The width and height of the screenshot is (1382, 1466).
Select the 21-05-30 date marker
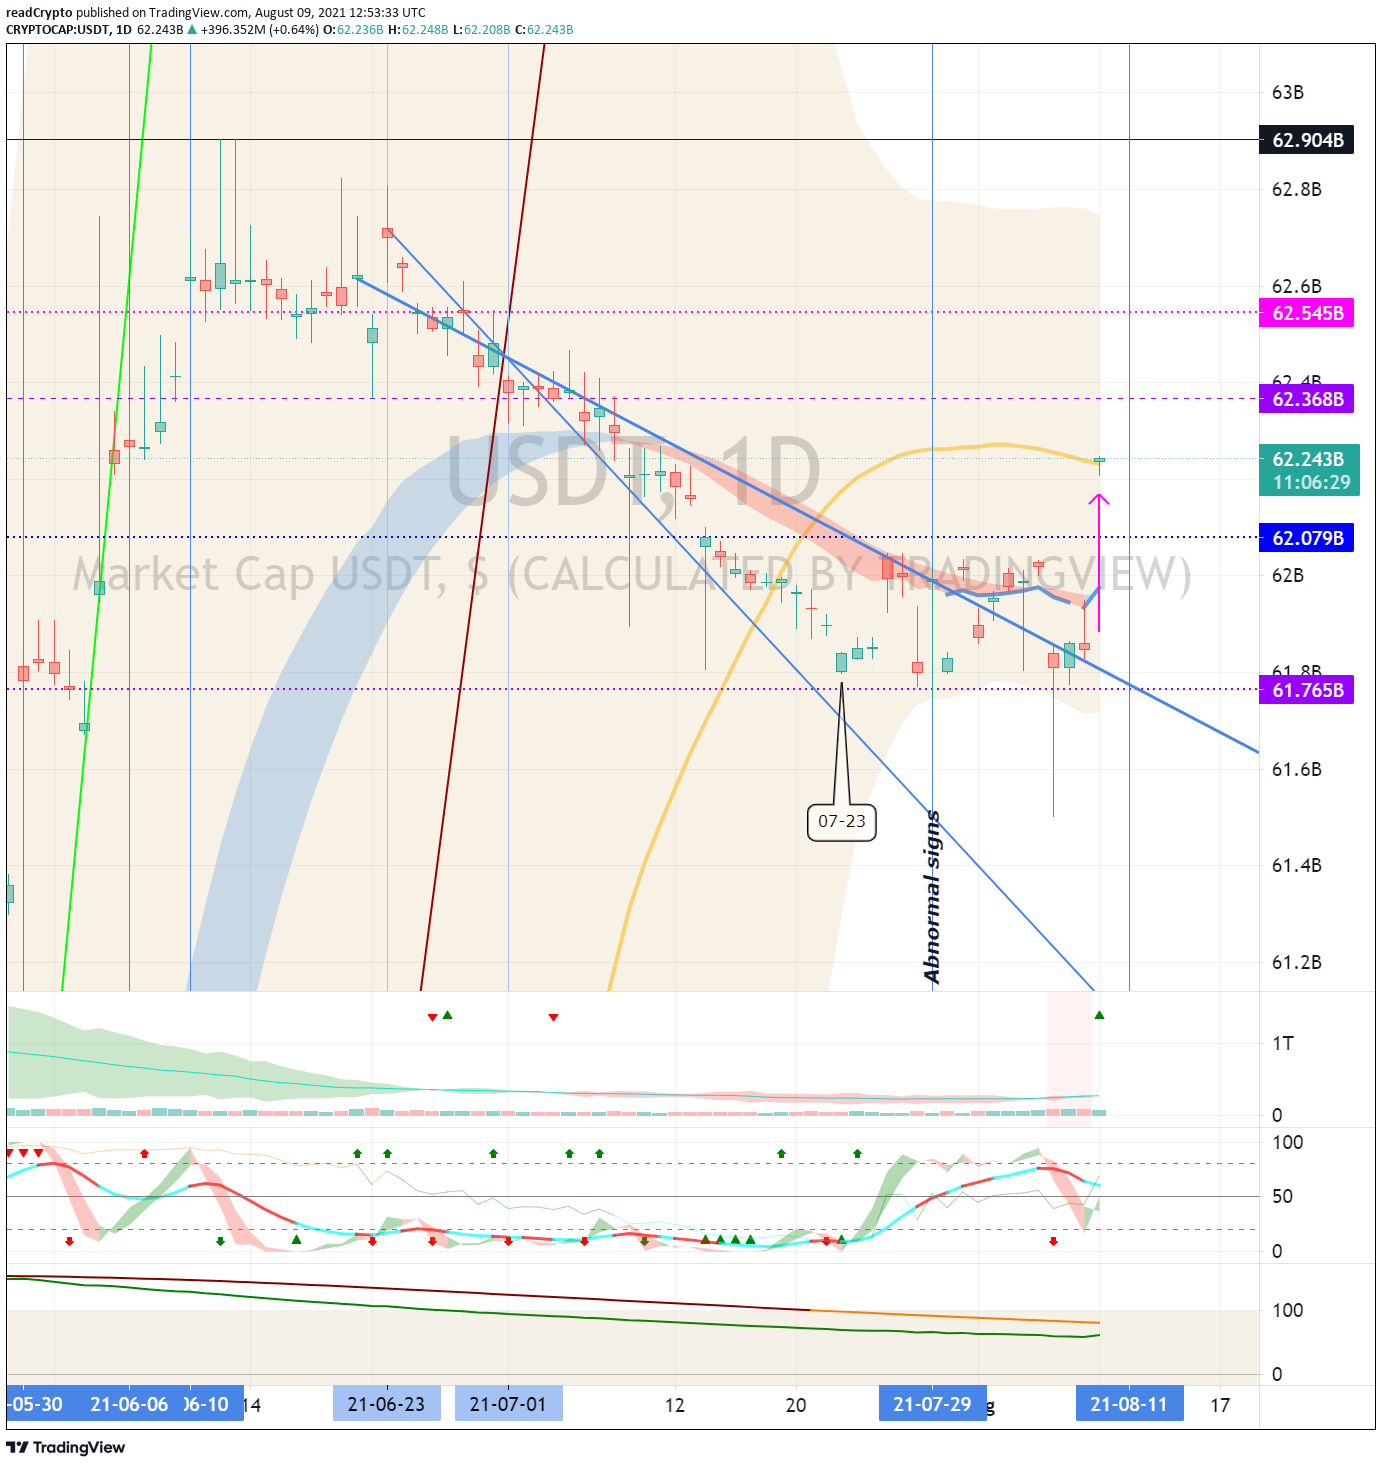point(37,1404)
